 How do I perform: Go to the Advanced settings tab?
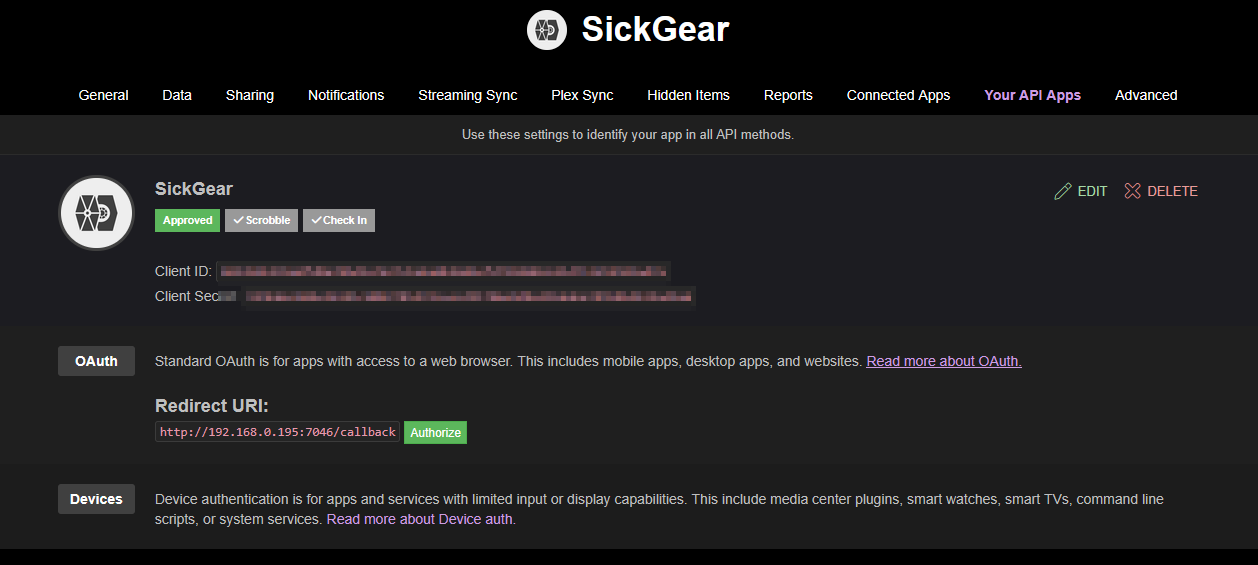pyautogui.click(x=1146, y=95)
